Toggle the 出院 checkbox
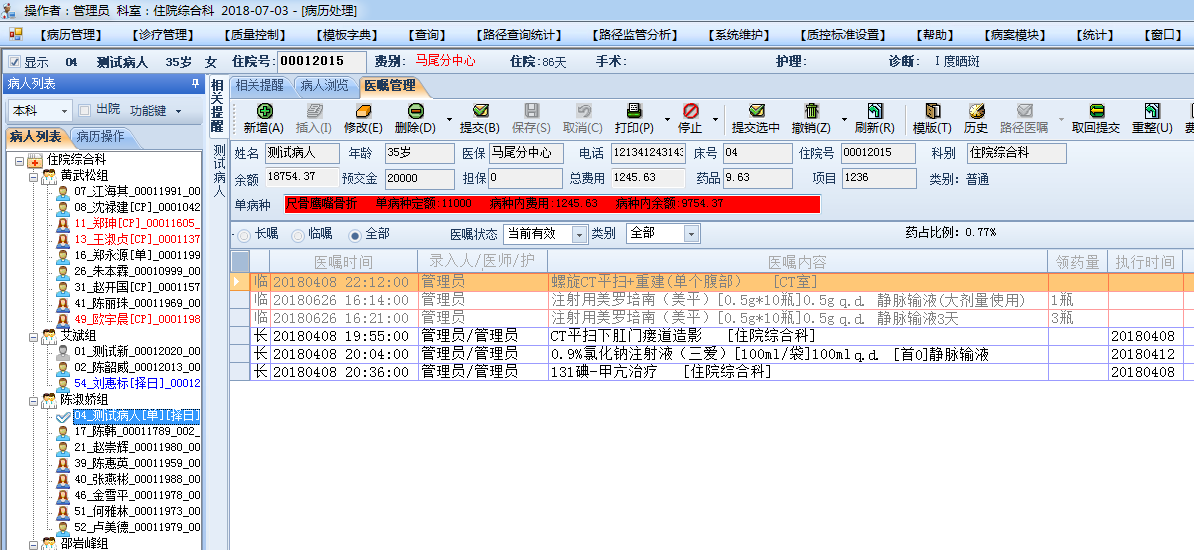The height and width of the screenshot is (550, 1194). click(x=85, y=110)
